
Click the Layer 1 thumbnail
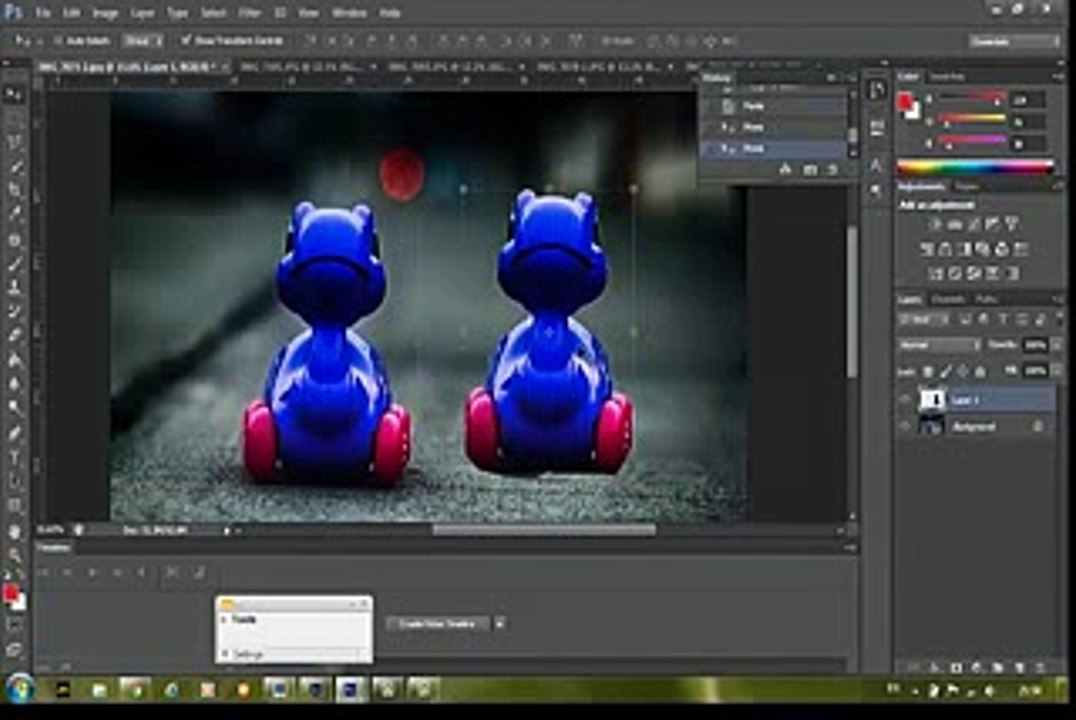[931, 399]
